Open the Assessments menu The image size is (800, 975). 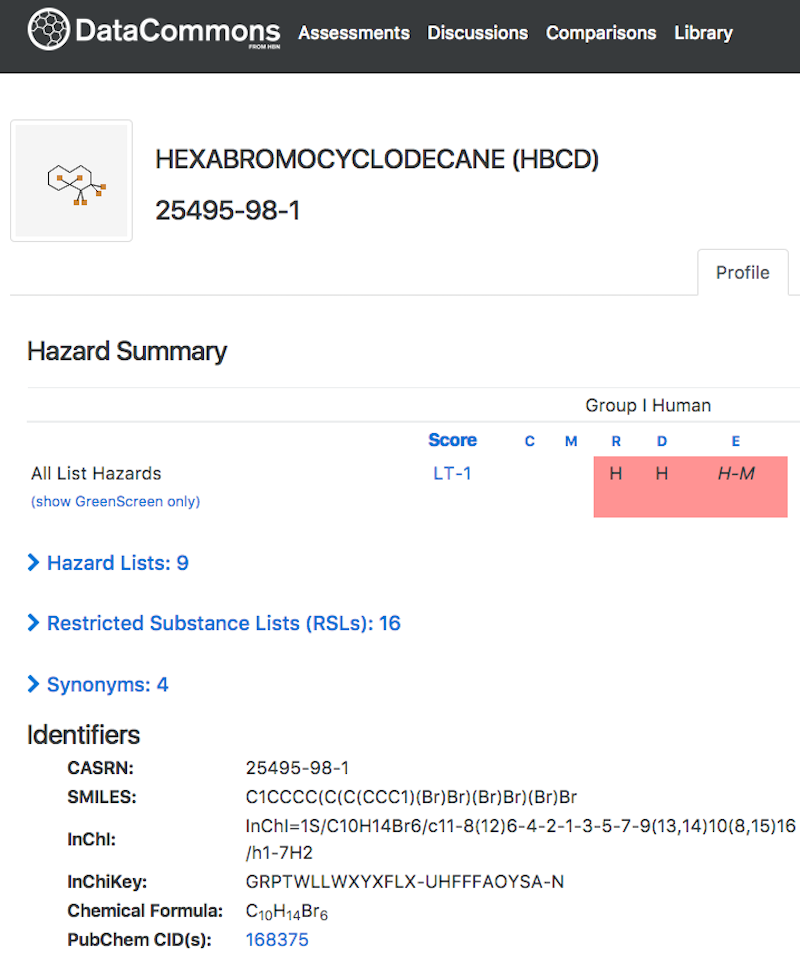coord(354,33)
